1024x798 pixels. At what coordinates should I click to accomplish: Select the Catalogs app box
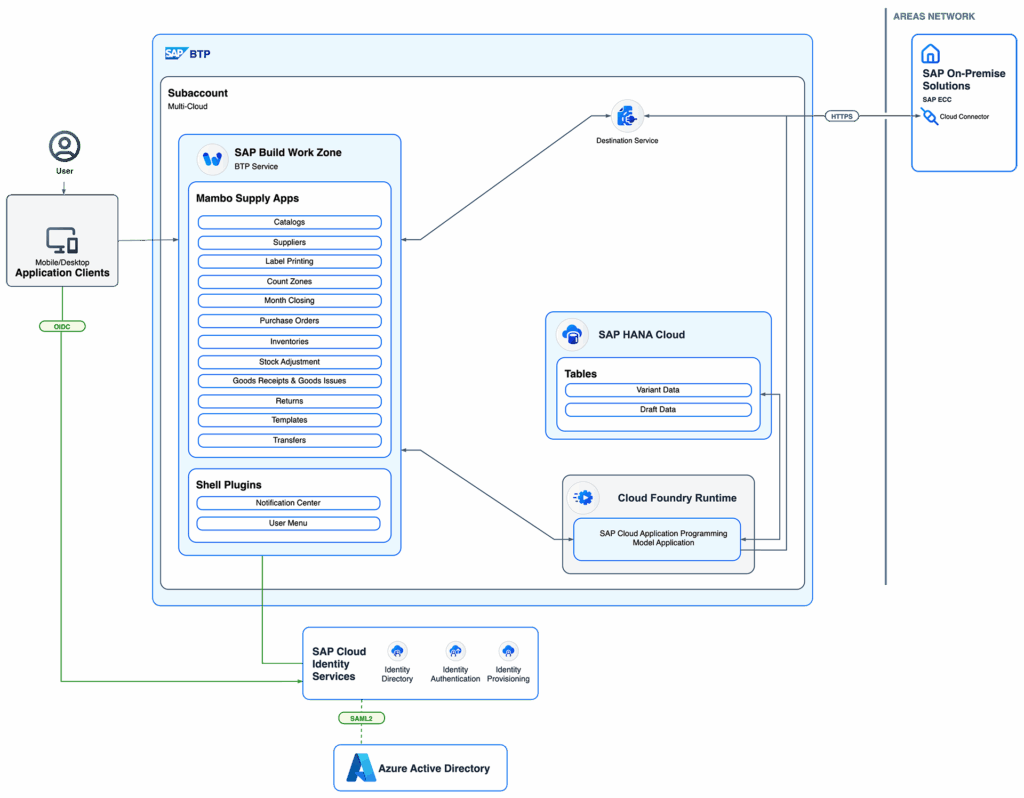[289, 222]
